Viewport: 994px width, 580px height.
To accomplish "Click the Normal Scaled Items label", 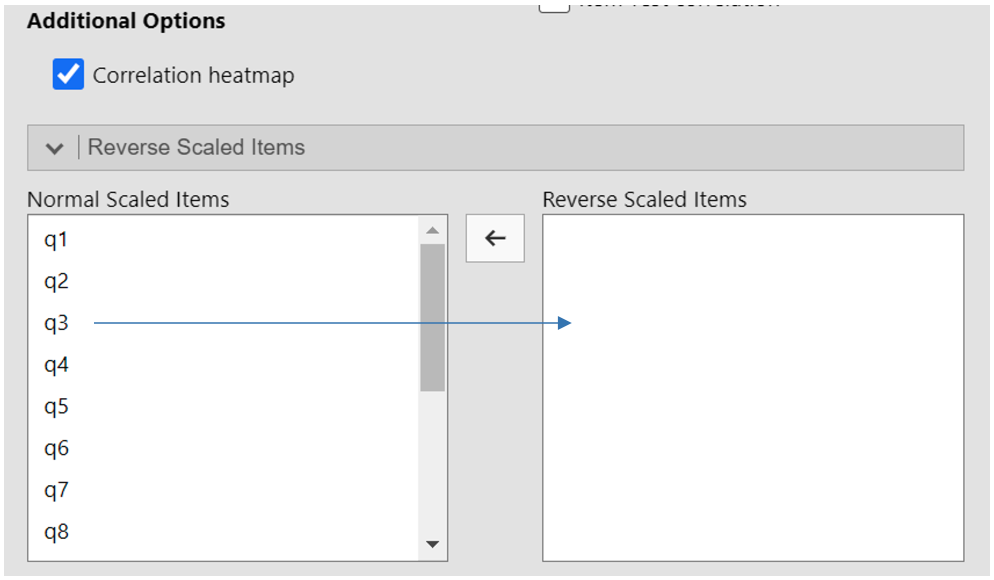I will (x=128, y=200).
